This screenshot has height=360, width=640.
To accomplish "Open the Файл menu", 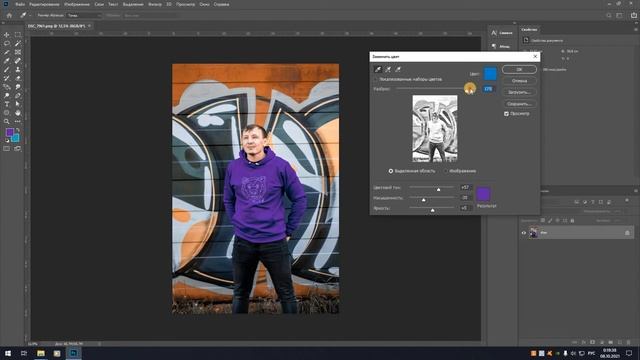I will [20, 4].
